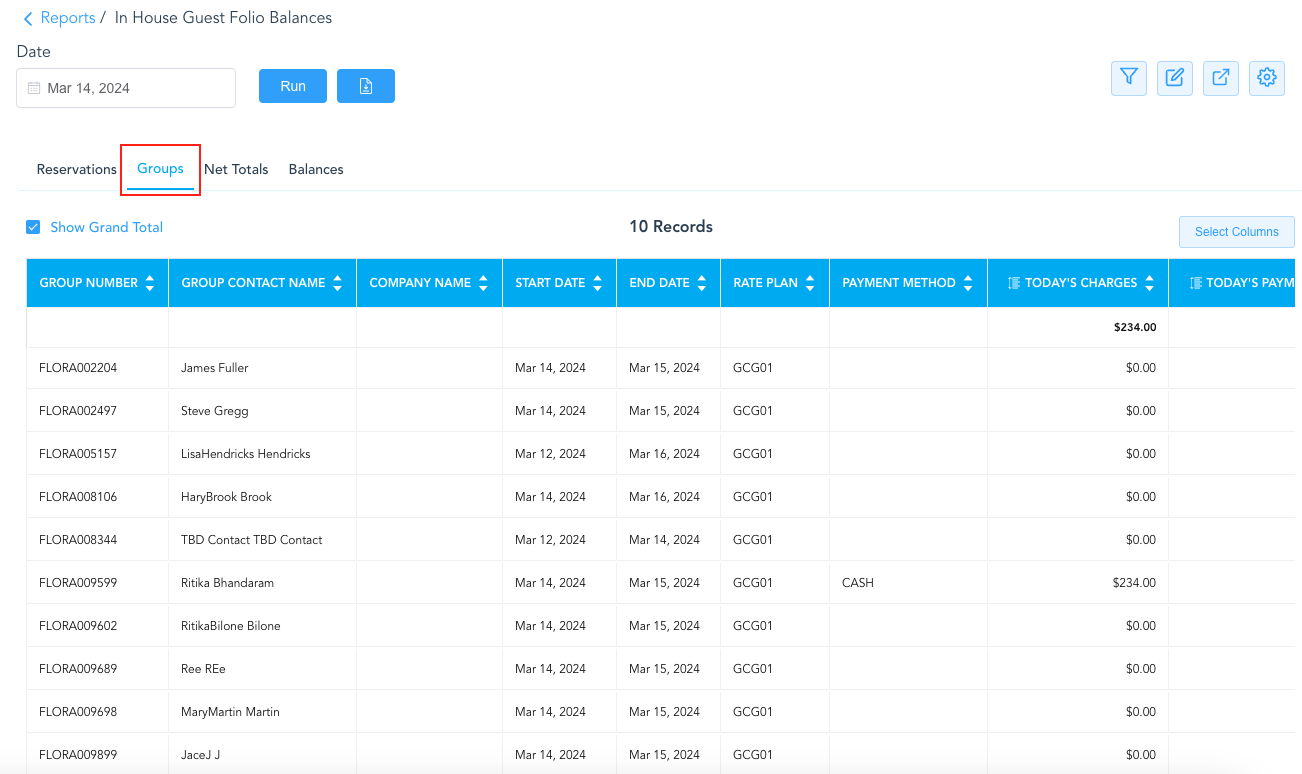The width and height of the screenshot is (1302, 774).
Task: Open Select Columns button
Action: coord(1237,231)
